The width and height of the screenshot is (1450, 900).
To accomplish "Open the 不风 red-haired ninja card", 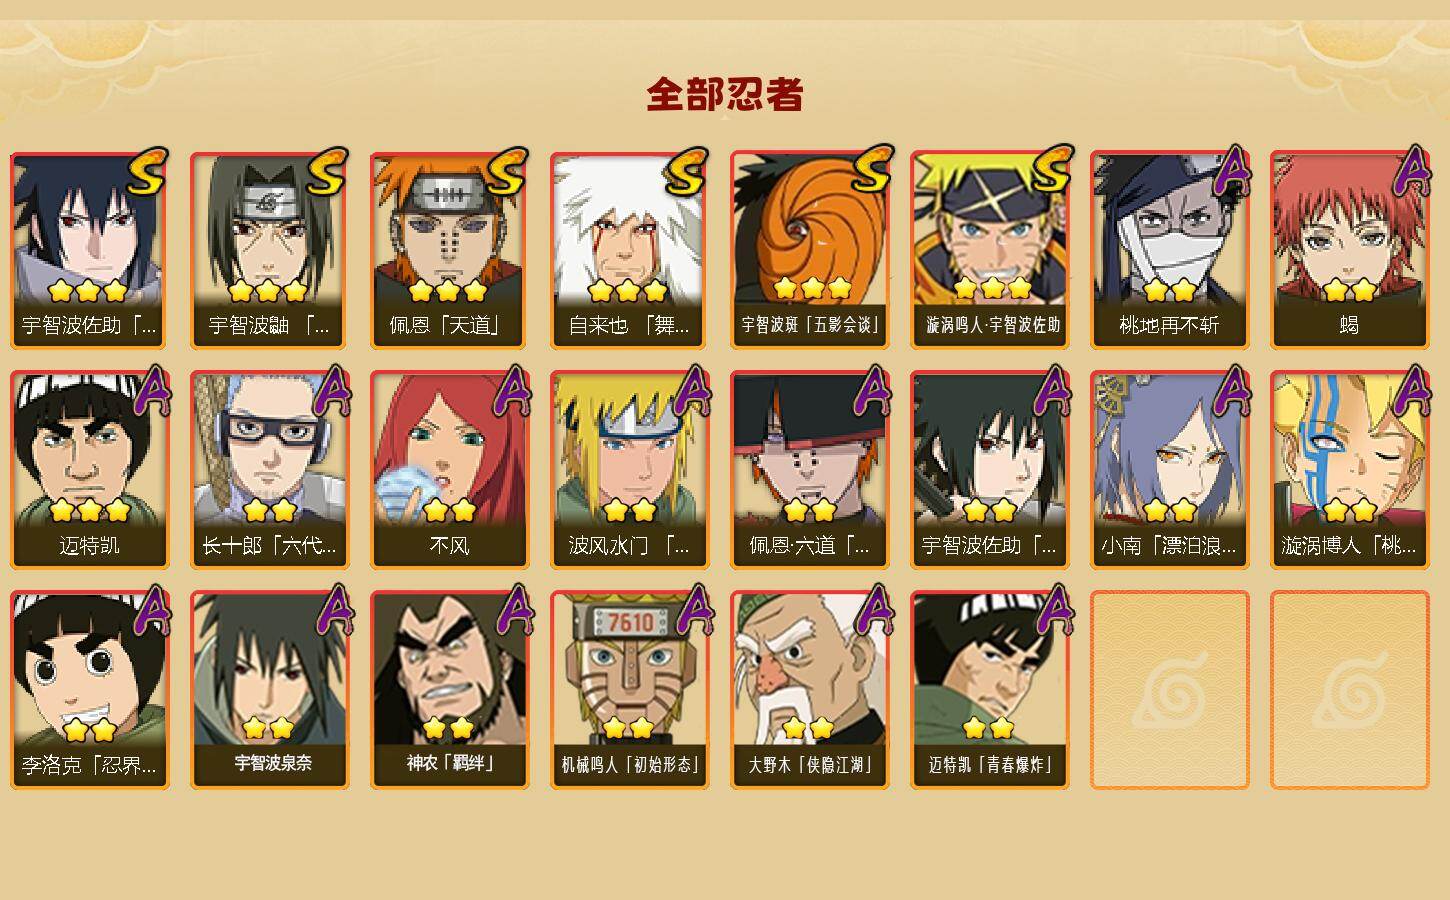I will 449,470.
